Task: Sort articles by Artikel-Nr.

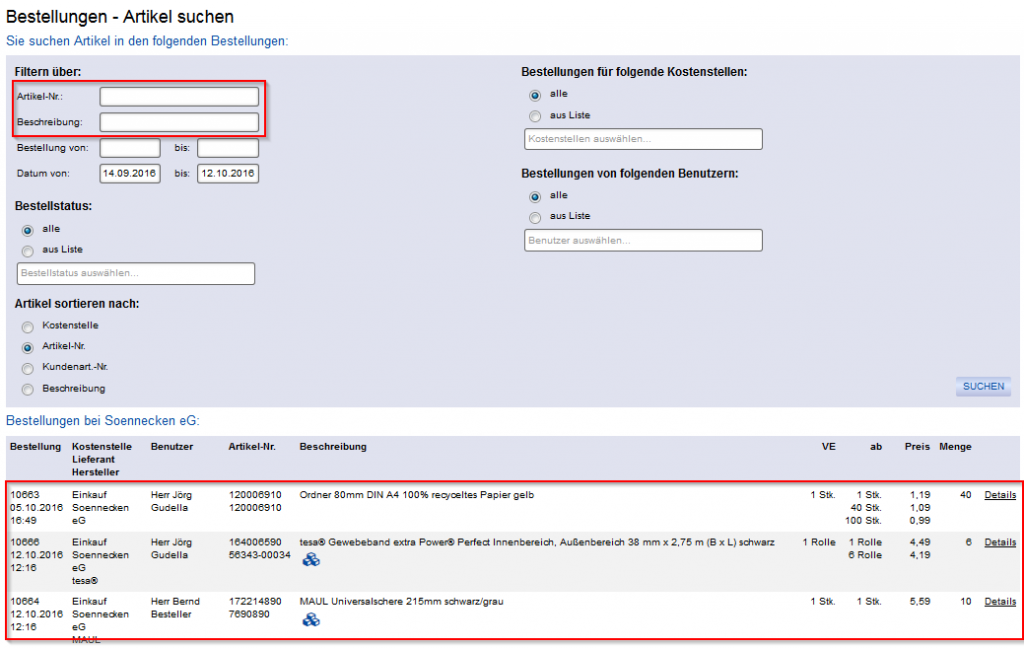Action: [27, 348]
